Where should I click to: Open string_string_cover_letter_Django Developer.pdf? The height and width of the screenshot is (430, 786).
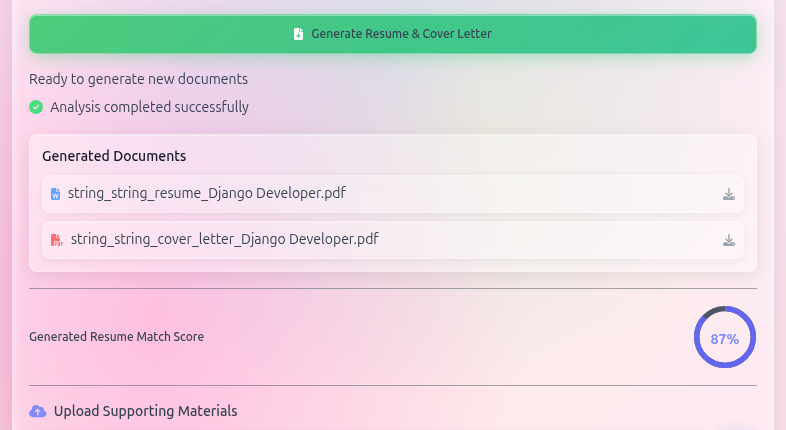pos(224,239)
